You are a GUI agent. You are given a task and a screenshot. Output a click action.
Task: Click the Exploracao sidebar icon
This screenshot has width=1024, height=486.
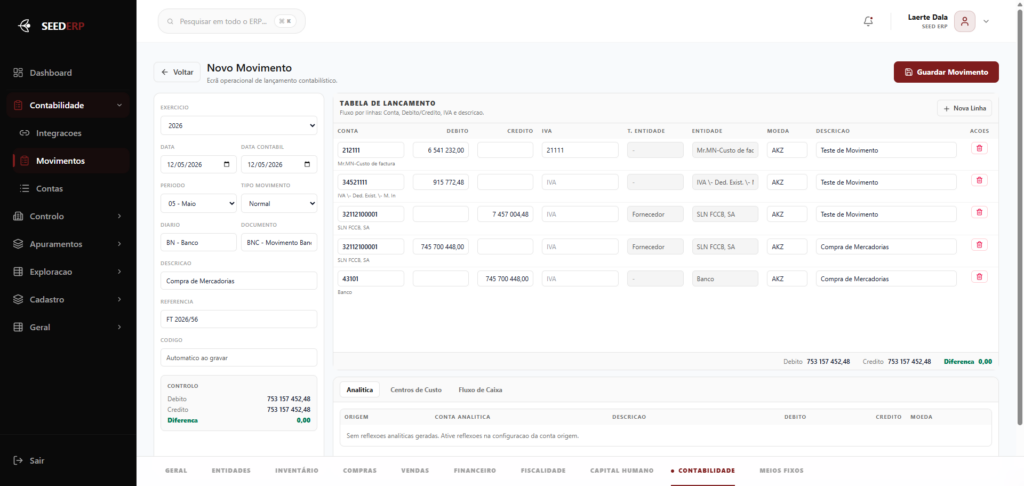click(x=18, y=271)
